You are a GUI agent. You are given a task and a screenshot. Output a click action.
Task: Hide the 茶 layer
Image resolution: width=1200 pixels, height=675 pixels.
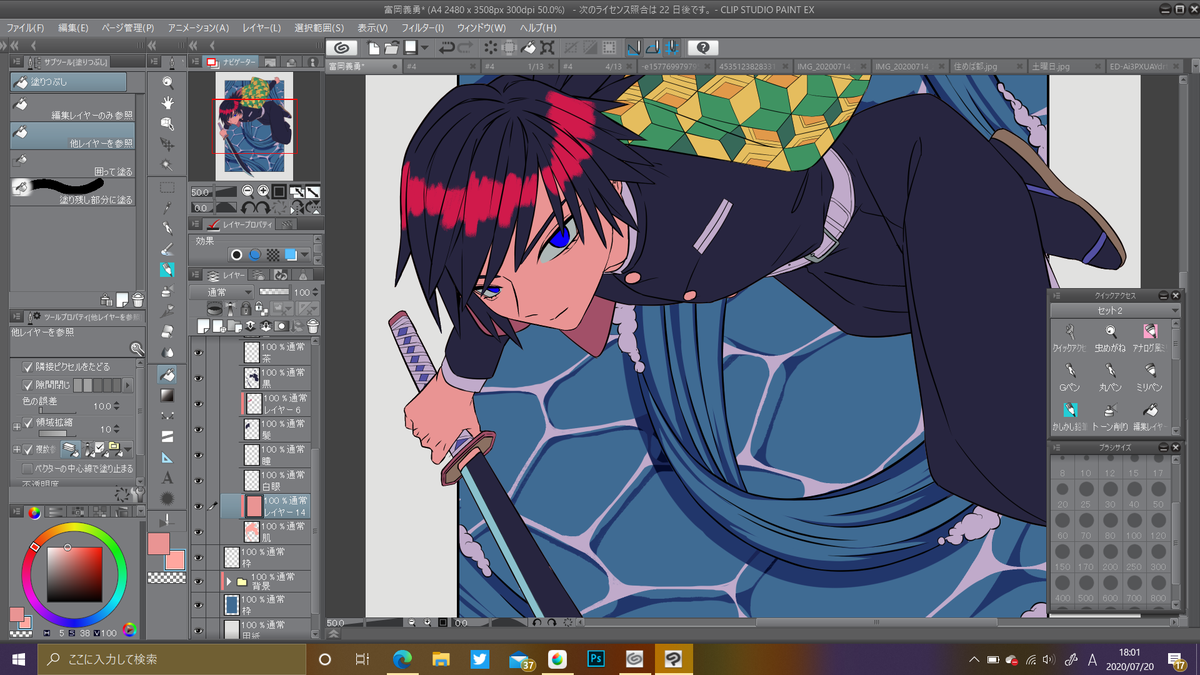pyautogui.click(x=198, y=352)
